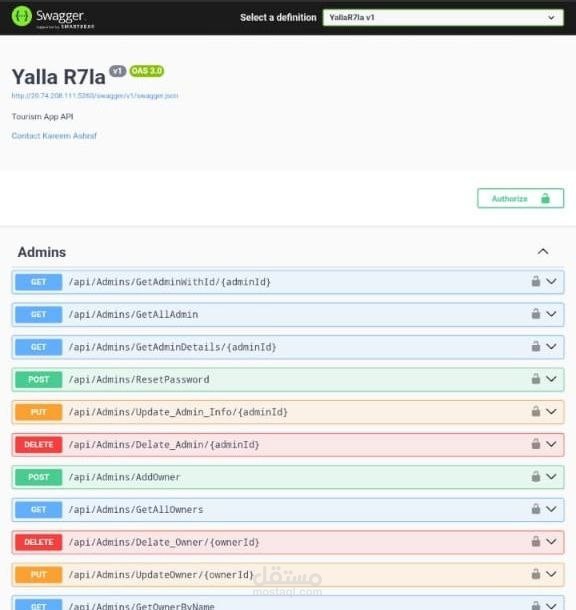
Task: Expand the UpdateOwner endpoint chevron
Action: (x=551, y=574)
